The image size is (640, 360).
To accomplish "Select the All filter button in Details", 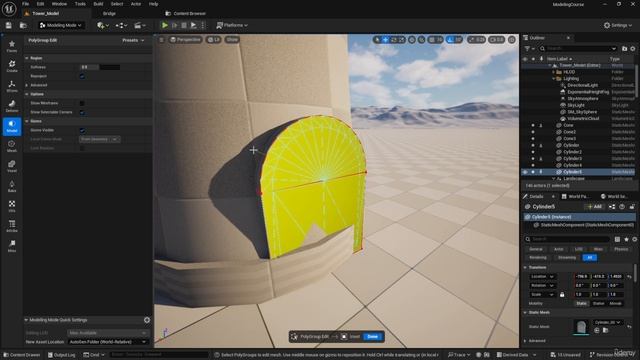I will [x=589, y=258].
